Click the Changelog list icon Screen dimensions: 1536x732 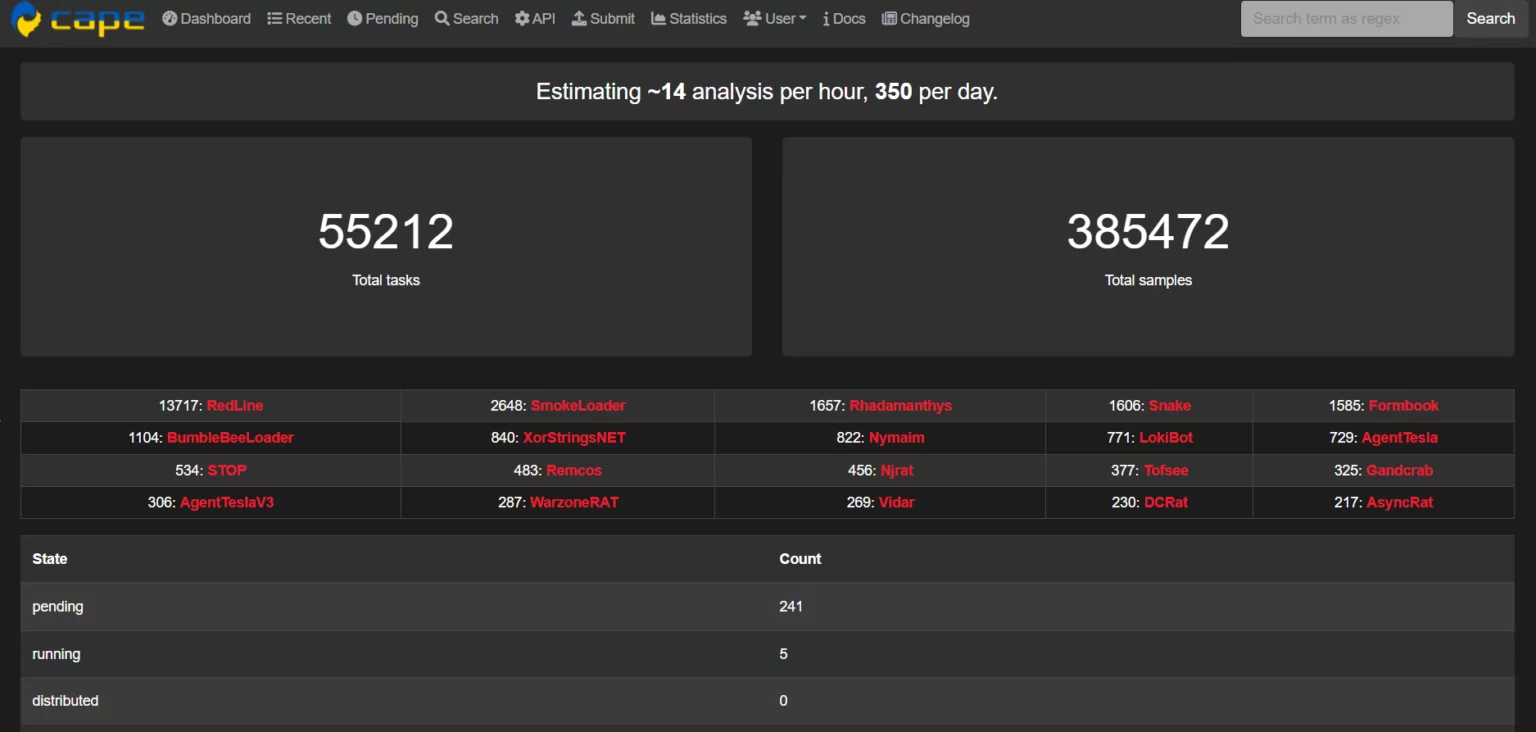point(888,18)
